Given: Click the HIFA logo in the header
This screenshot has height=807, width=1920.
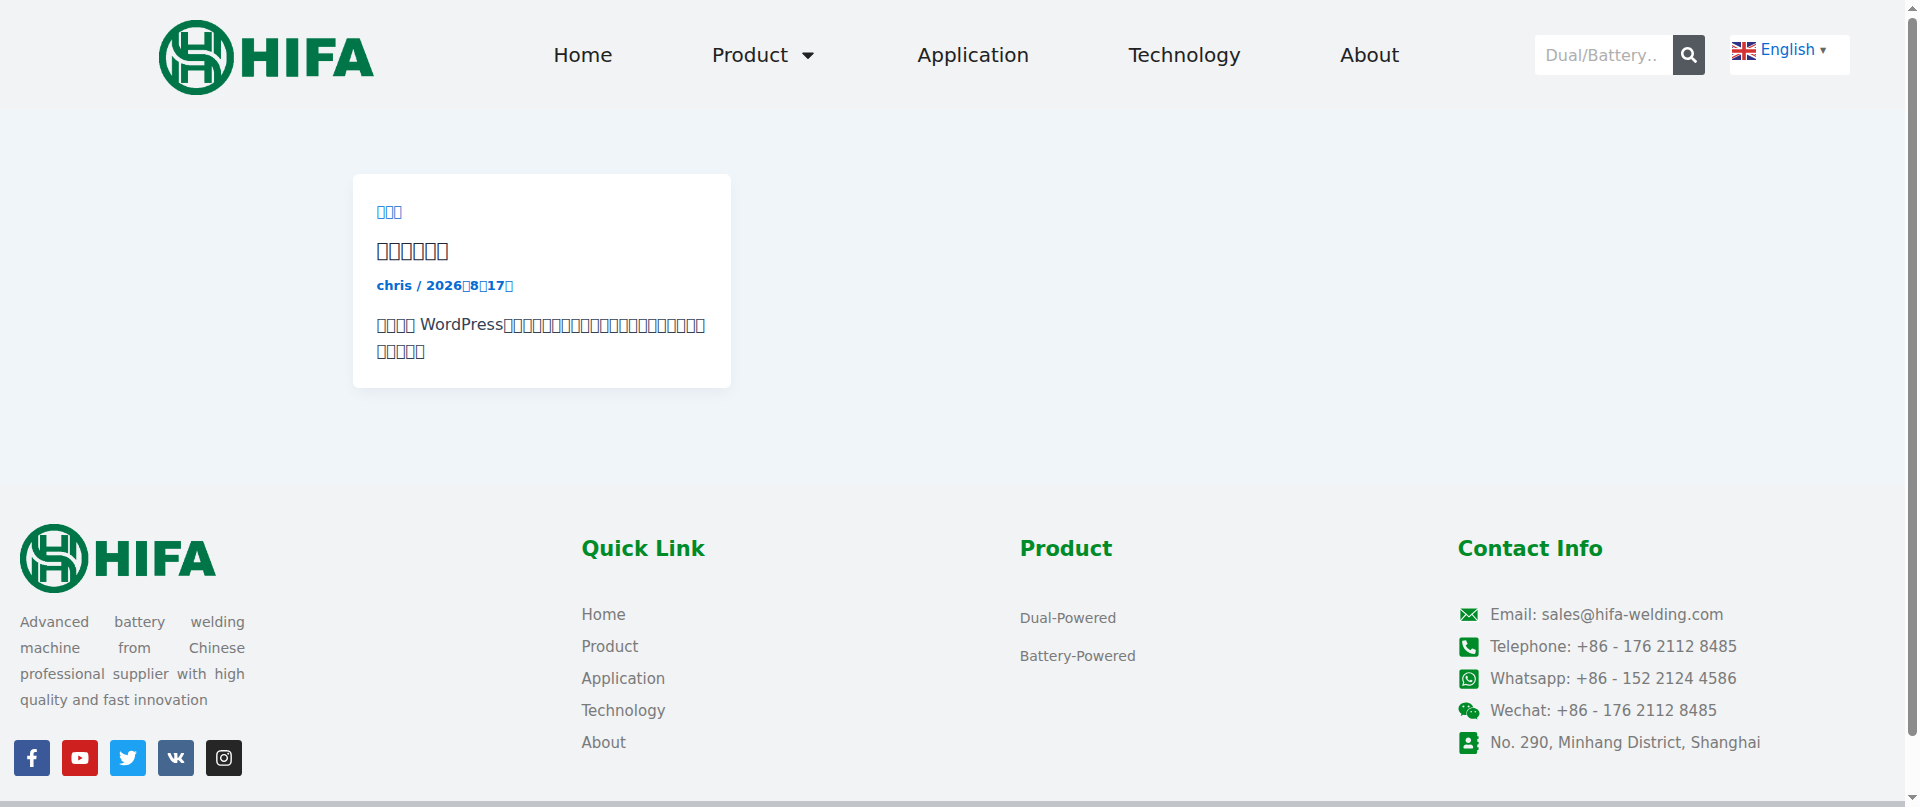Looking at the screenshot, I should coord(266,57).
